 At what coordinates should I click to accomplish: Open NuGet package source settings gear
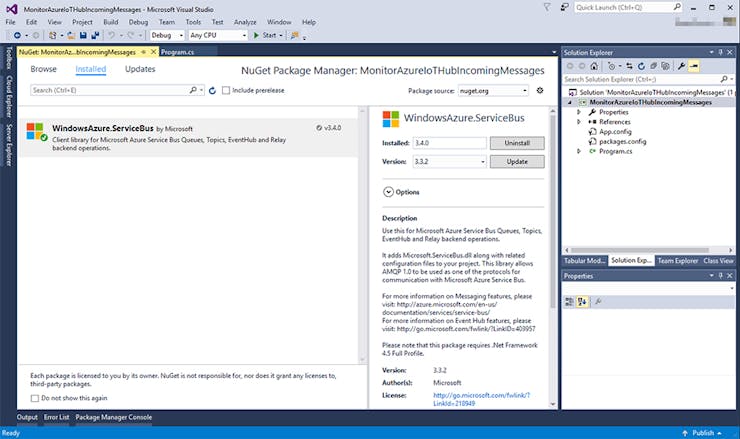tap(540, 90)
